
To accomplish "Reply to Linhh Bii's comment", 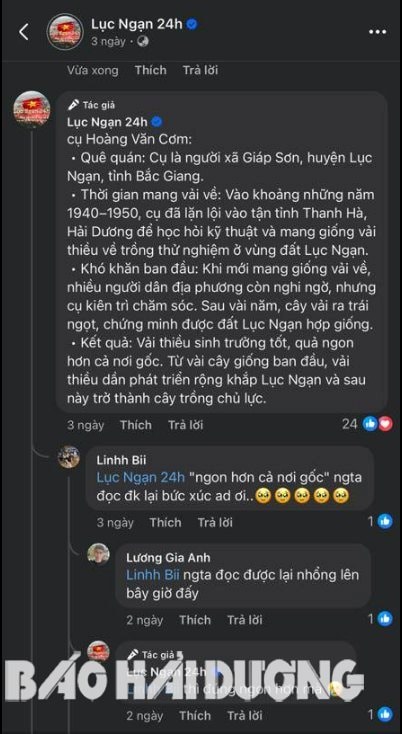I will tap(215, 522).
